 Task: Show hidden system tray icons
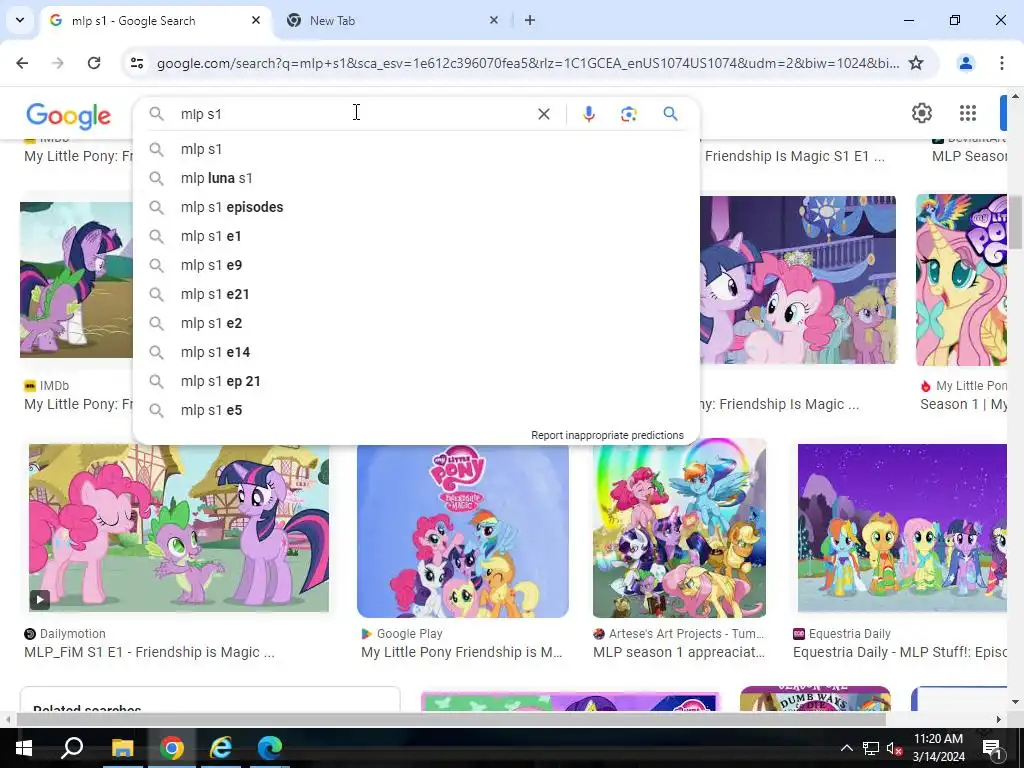click(x=846, y=748)
